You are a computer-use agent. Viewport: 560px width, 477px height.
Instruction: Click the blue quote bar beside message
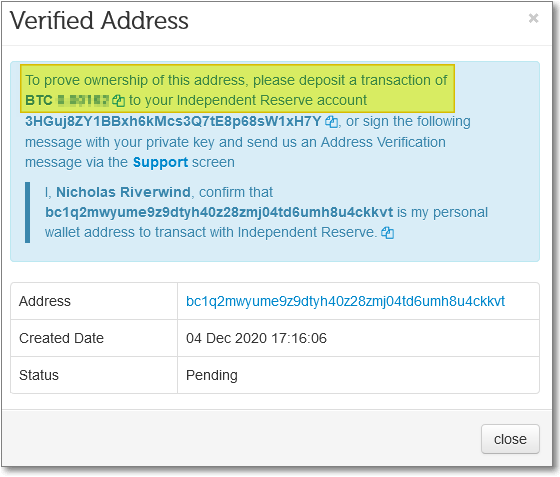pyautogui.click(x=28, y=212)
